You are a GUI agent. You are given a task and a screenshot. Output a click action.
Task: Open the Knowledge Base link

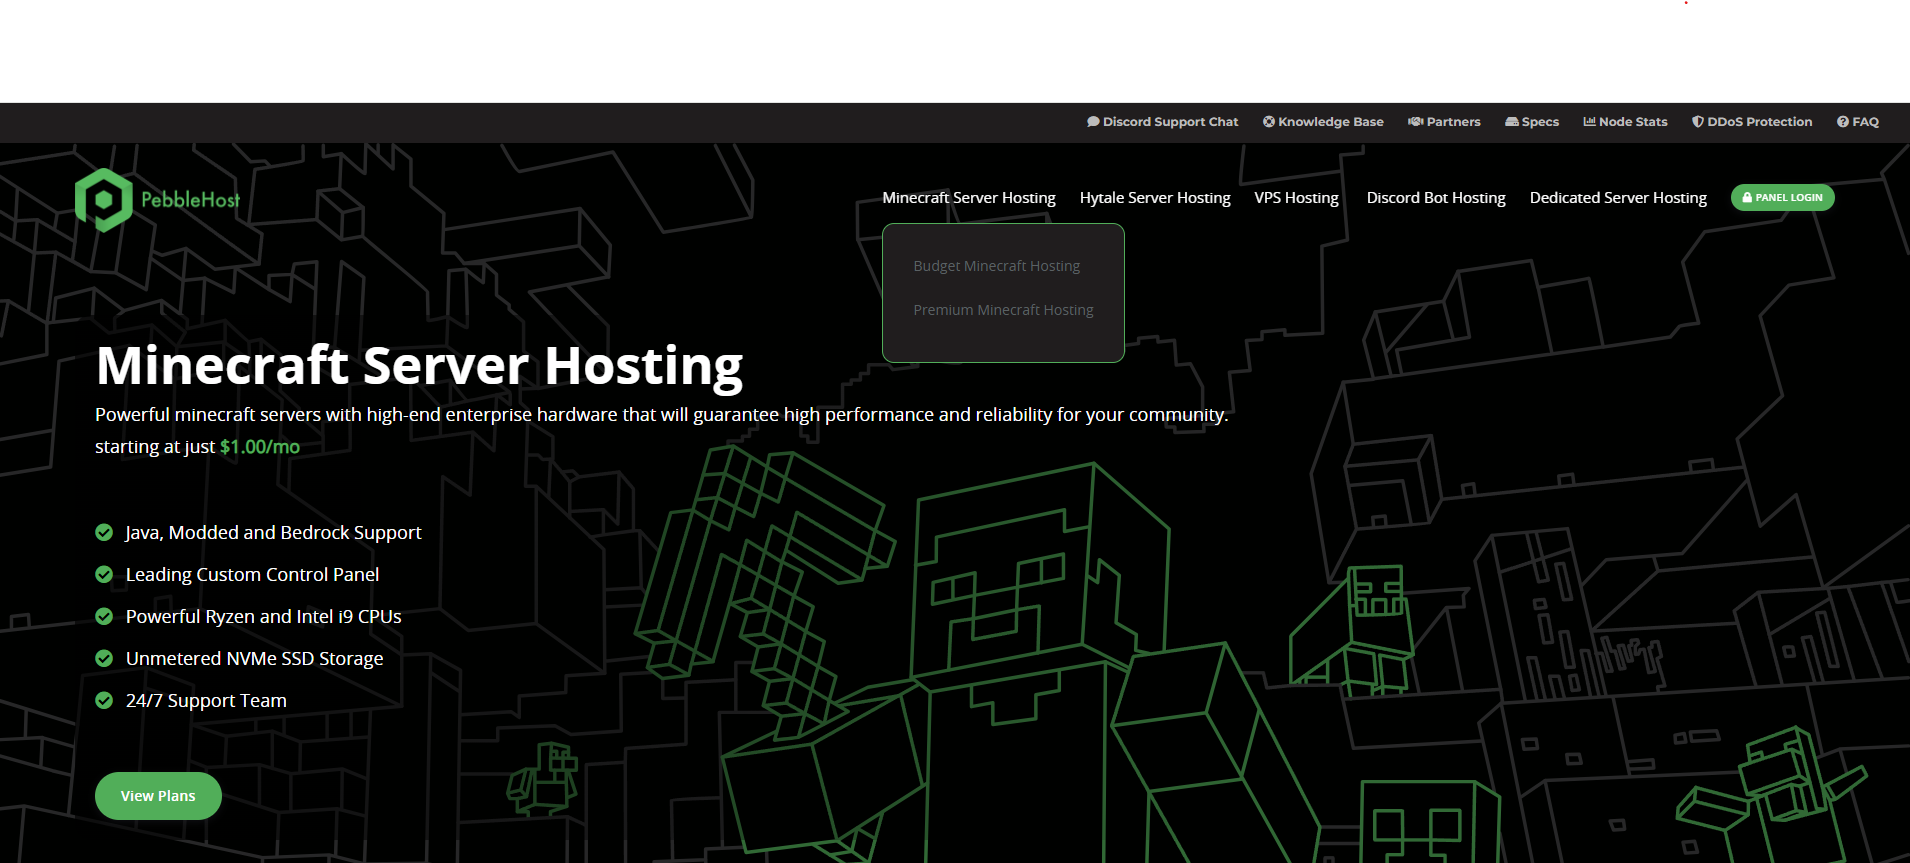(x=1323, y=122)
